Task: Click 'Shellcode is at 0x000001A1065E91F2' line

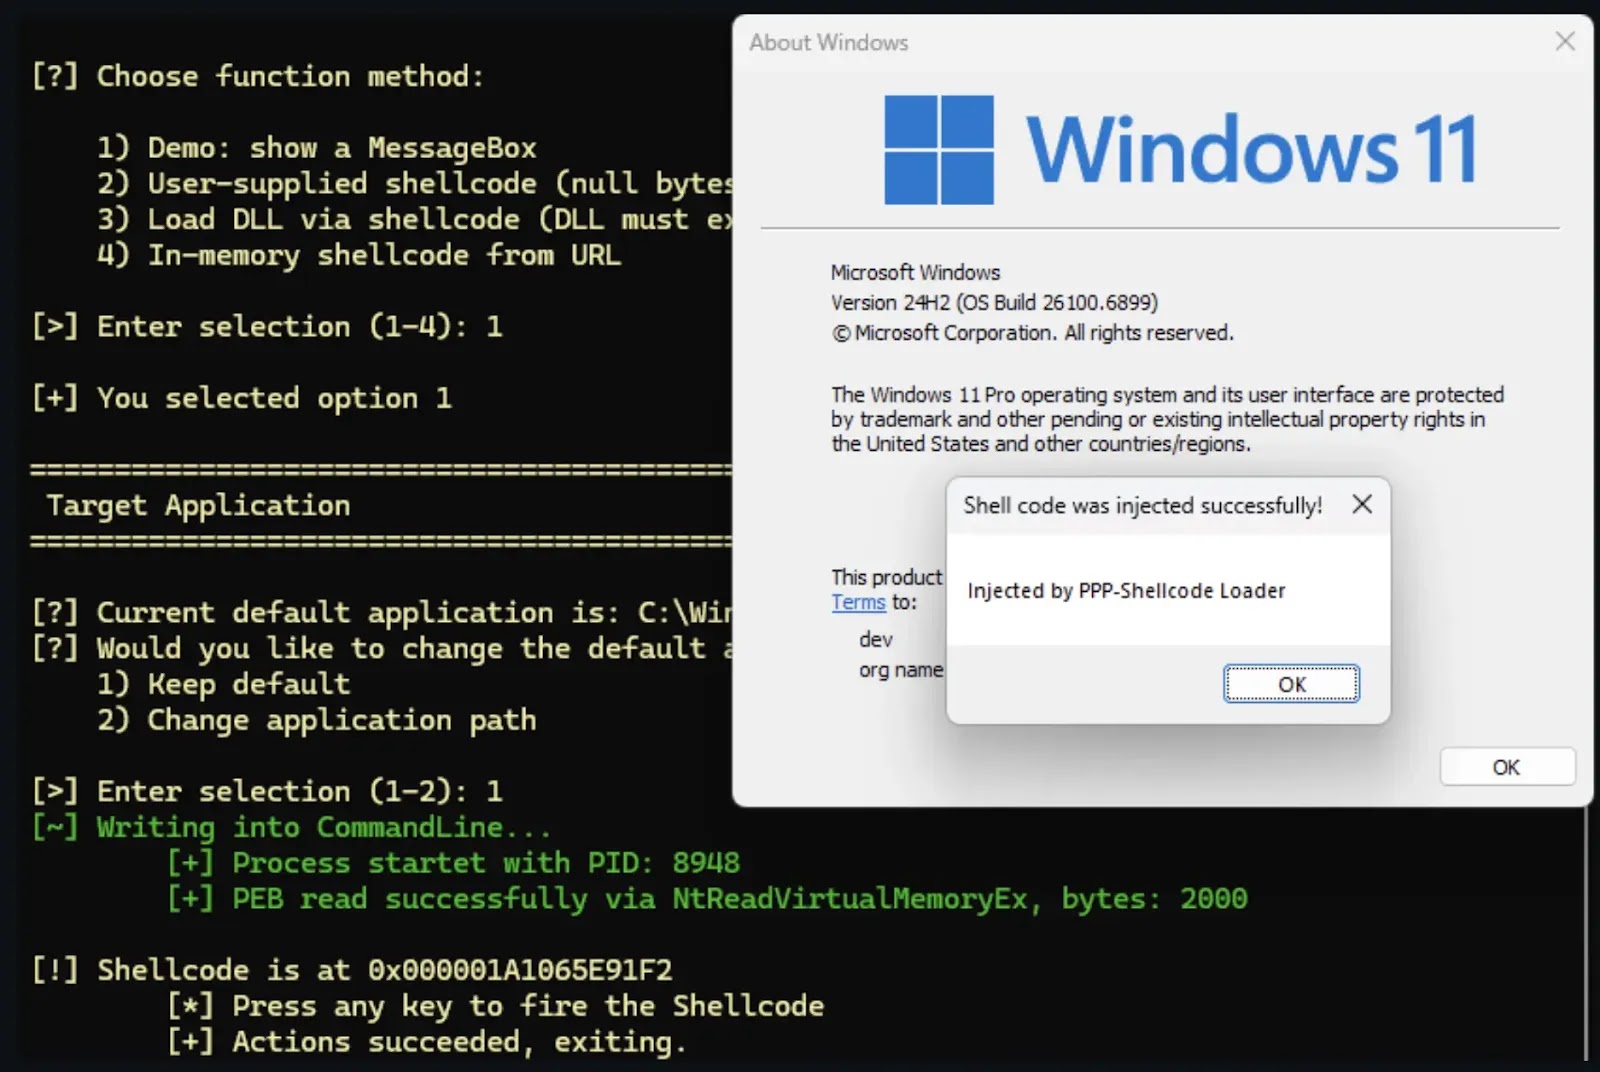Action: [x=352, y=970]
